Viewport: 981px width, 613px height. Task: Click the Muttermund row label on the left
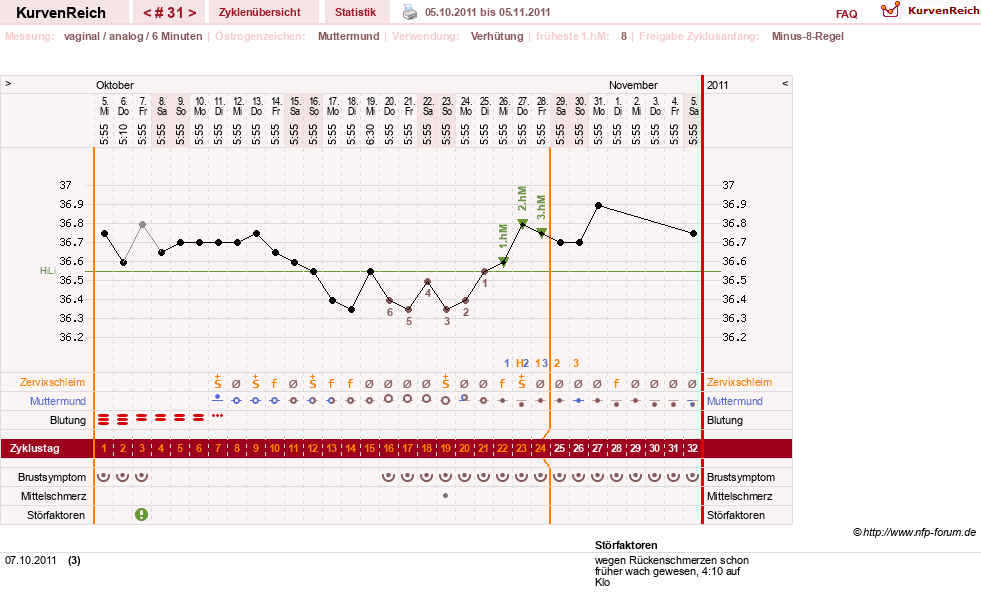pos(58,401)
